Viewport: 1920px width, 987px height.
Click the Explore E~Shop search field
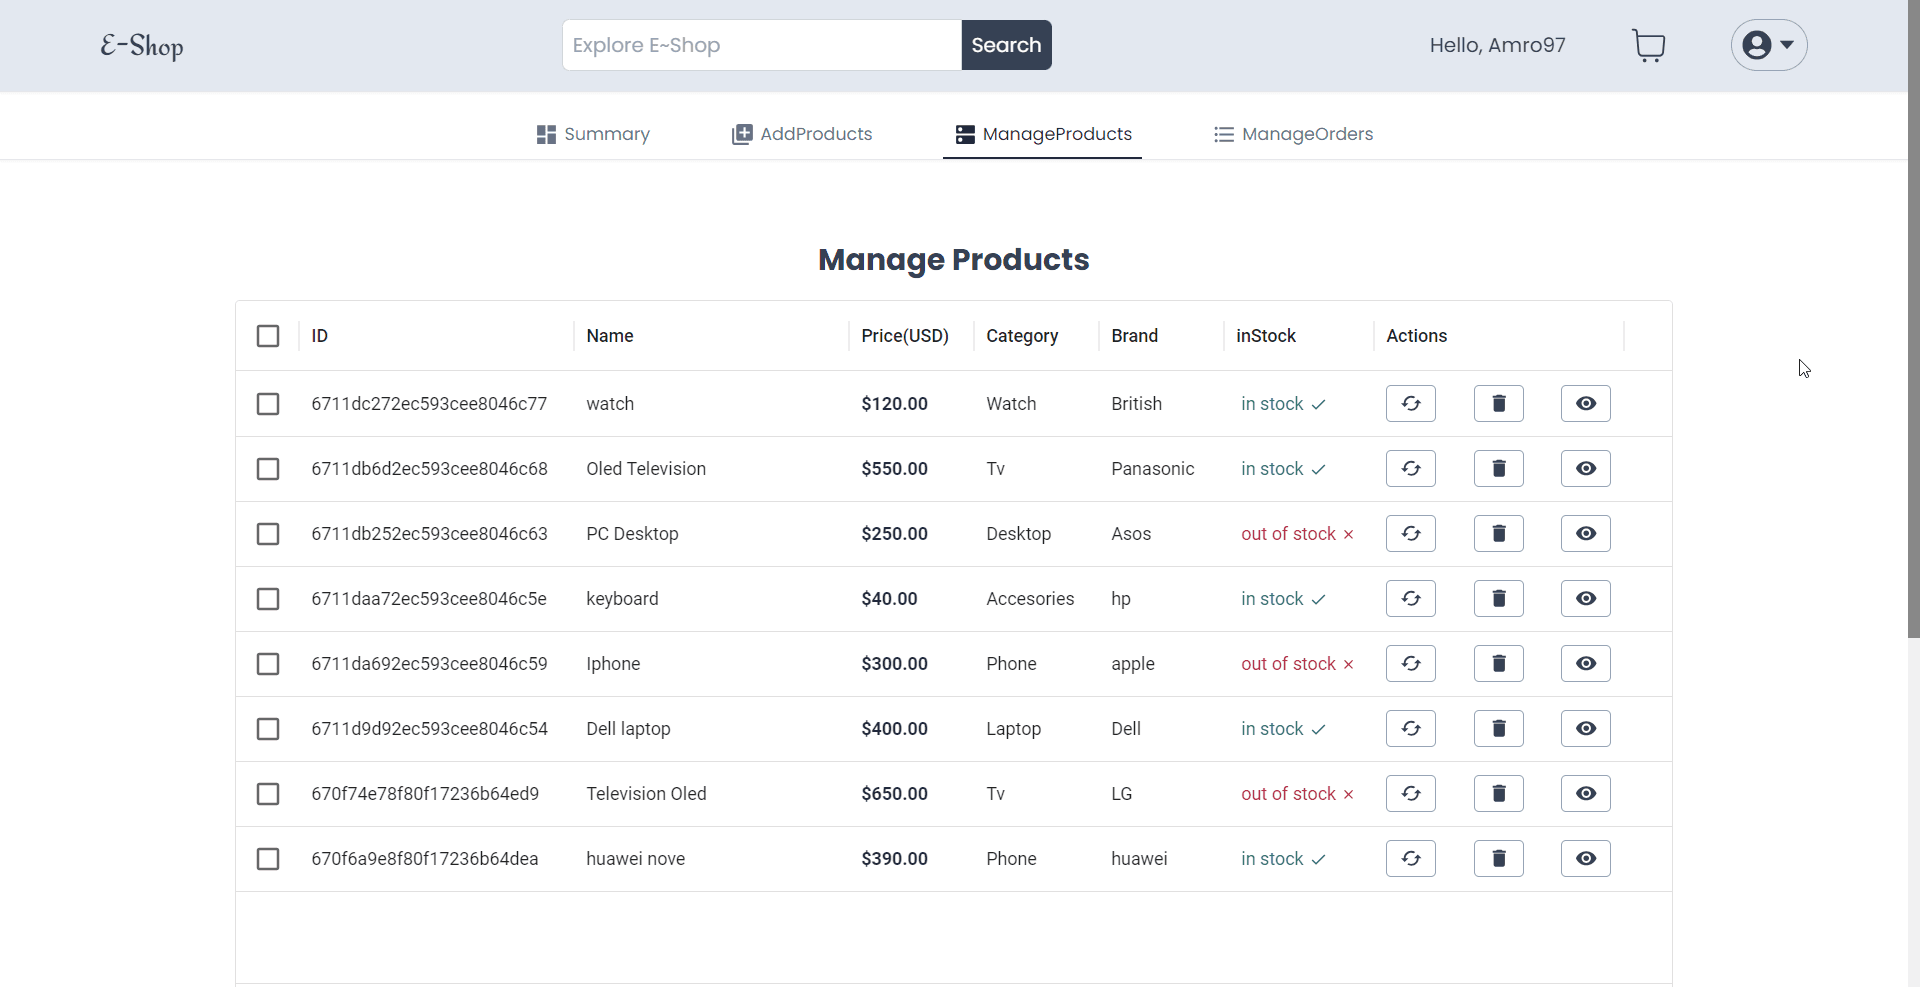tap(761, 45)
